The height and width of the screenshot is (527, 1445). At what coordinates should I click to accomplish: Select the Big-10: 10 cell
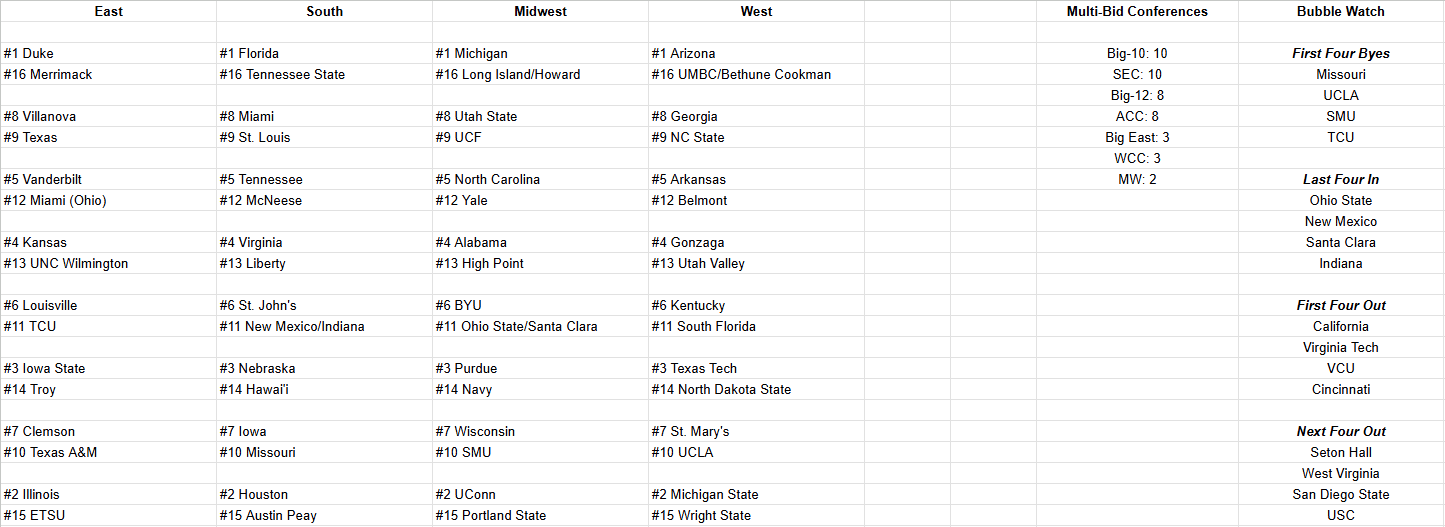coord(1136,54)
